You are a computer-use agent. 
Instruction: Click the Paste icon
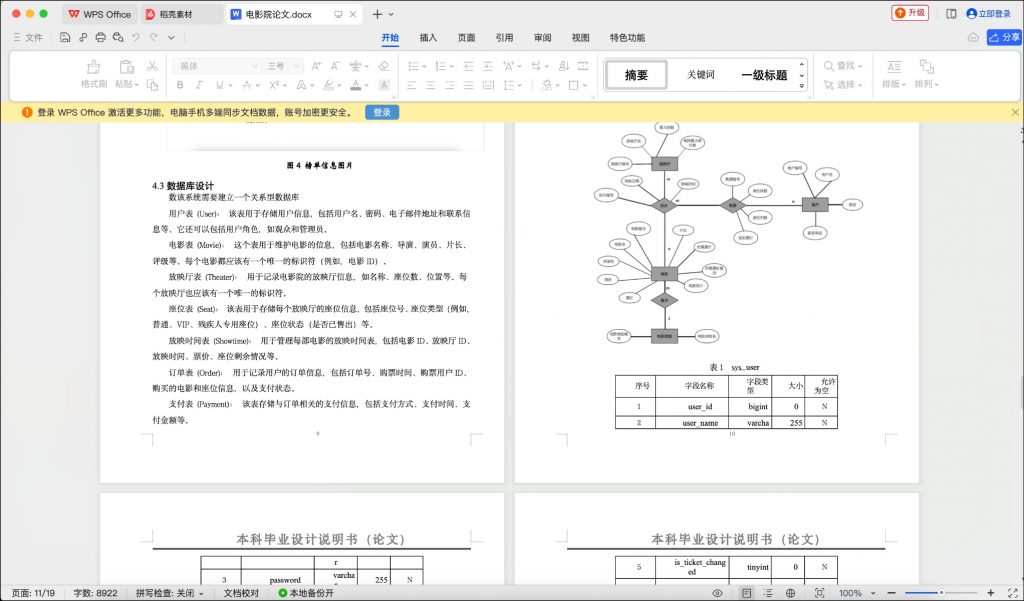[127, 69]
